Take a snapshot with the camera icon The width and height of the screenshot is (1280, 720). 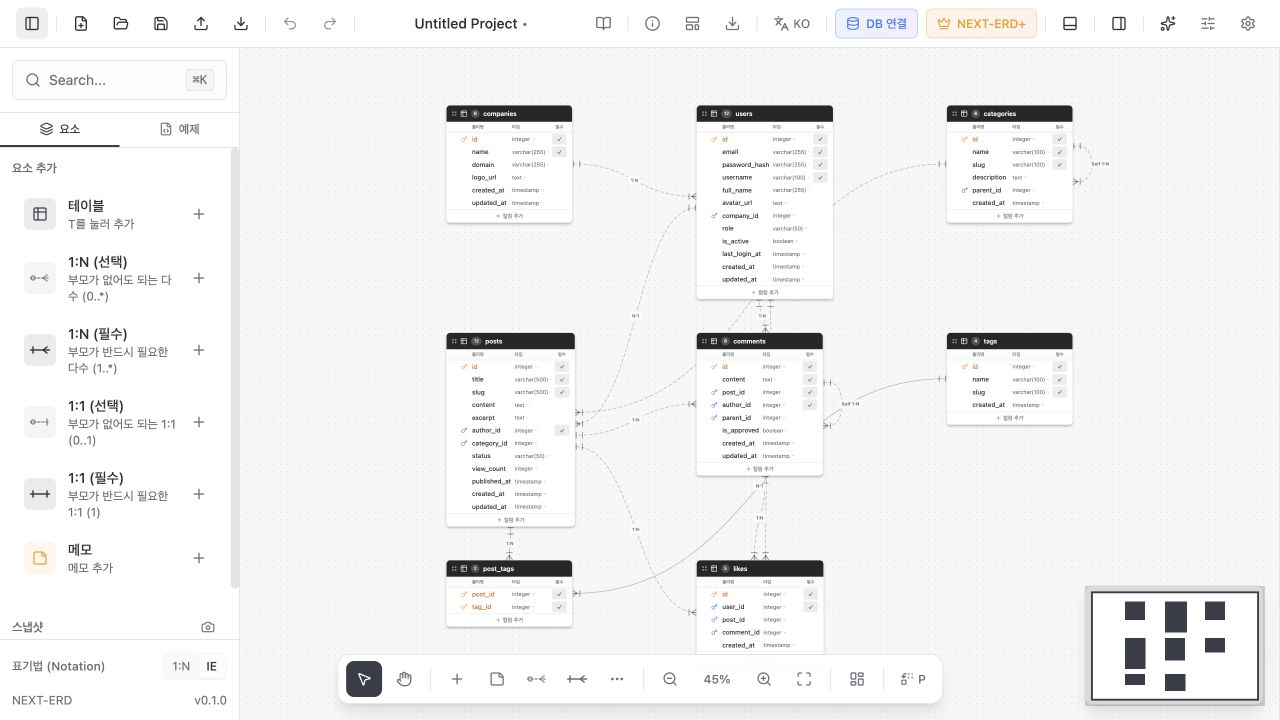[x=208, y=627]
